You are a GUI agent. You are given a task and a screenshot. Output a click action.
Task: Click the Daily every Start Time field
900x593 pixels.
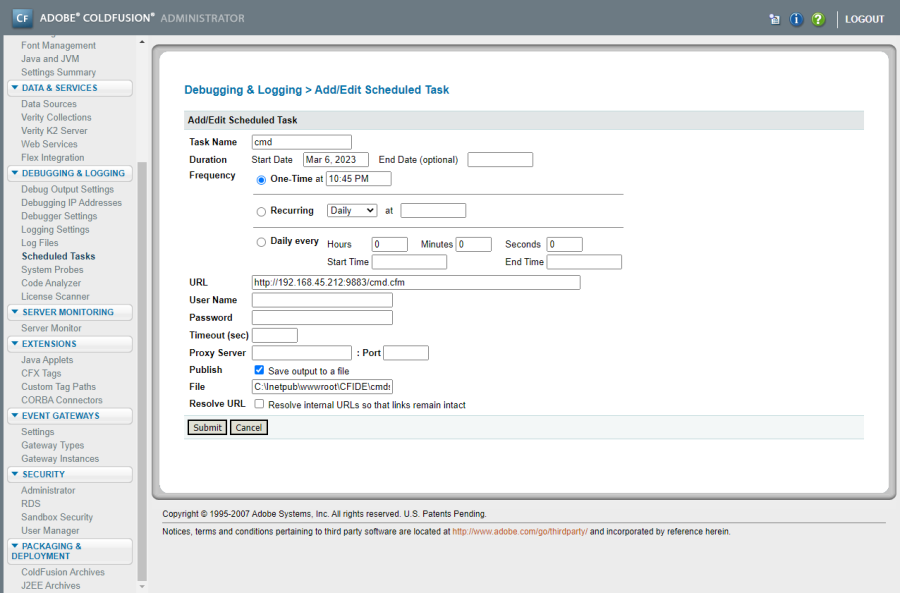(x=409, y=262)
